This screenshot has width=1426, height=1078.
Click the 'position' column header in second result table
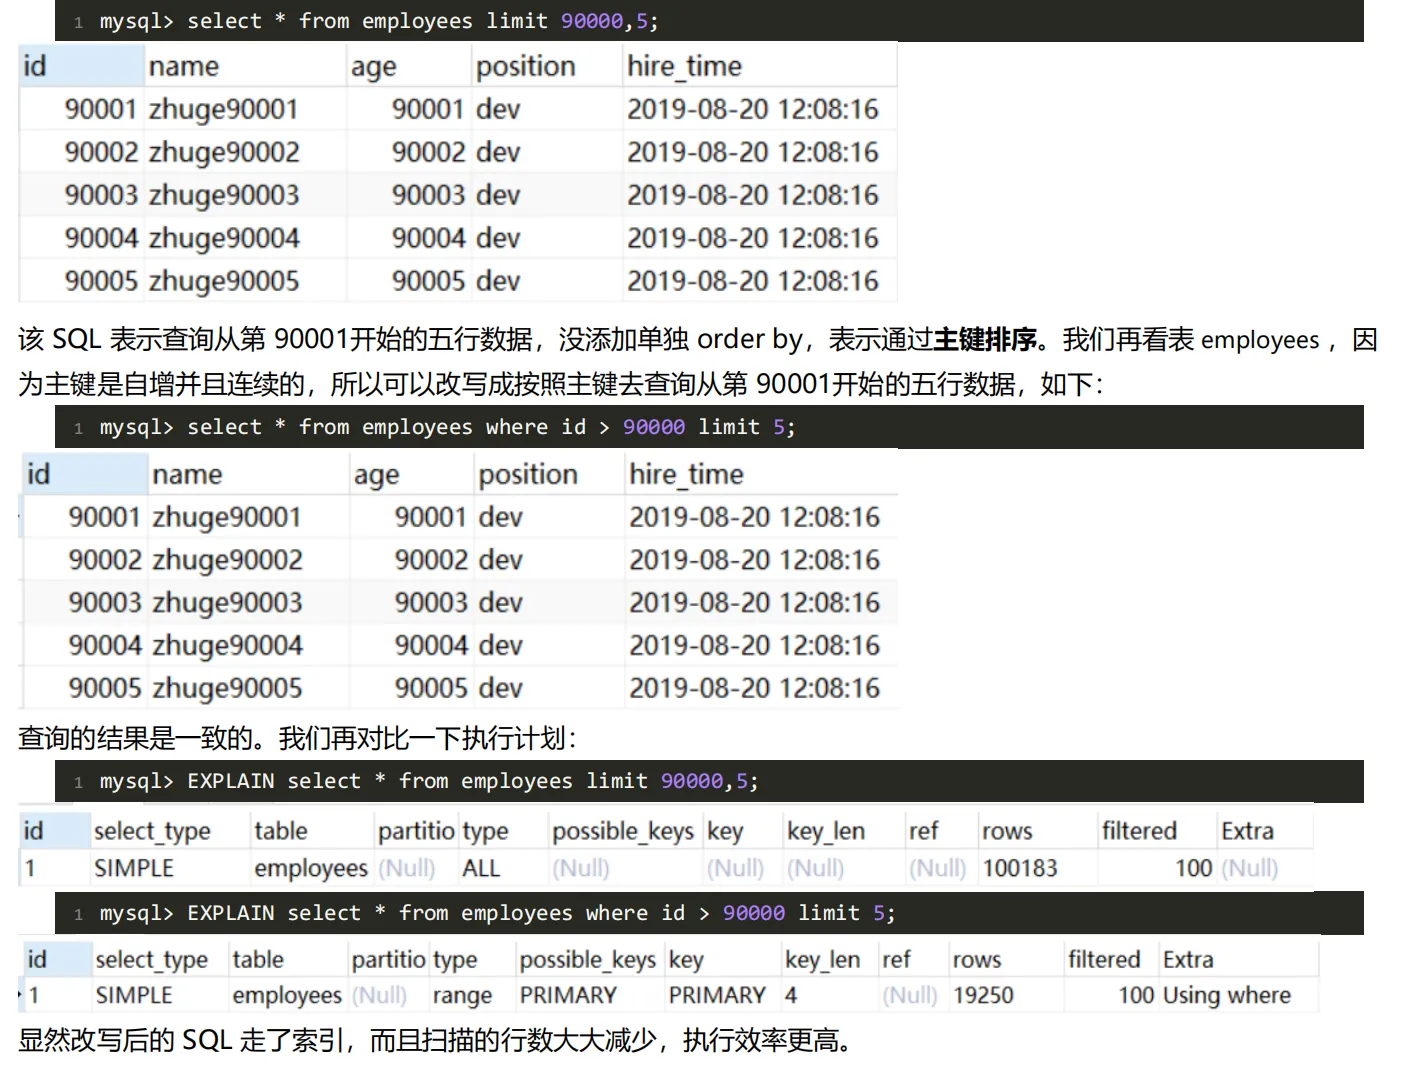(x=549, y=474)
